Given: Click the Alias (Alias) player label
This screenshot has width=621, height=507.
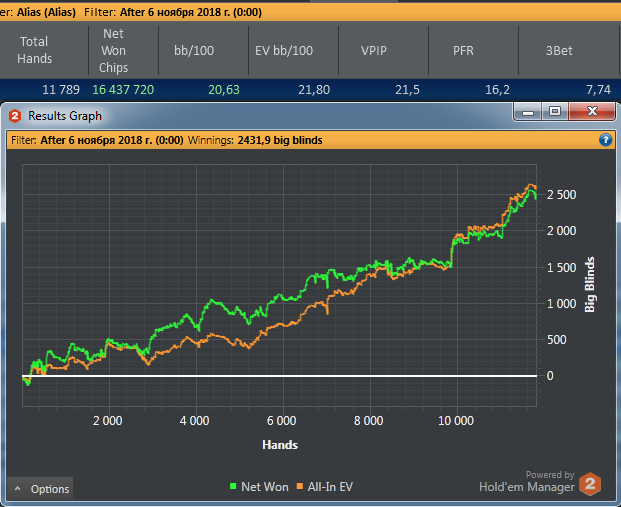Looking at the screenshot, I should tap(46, 12).
